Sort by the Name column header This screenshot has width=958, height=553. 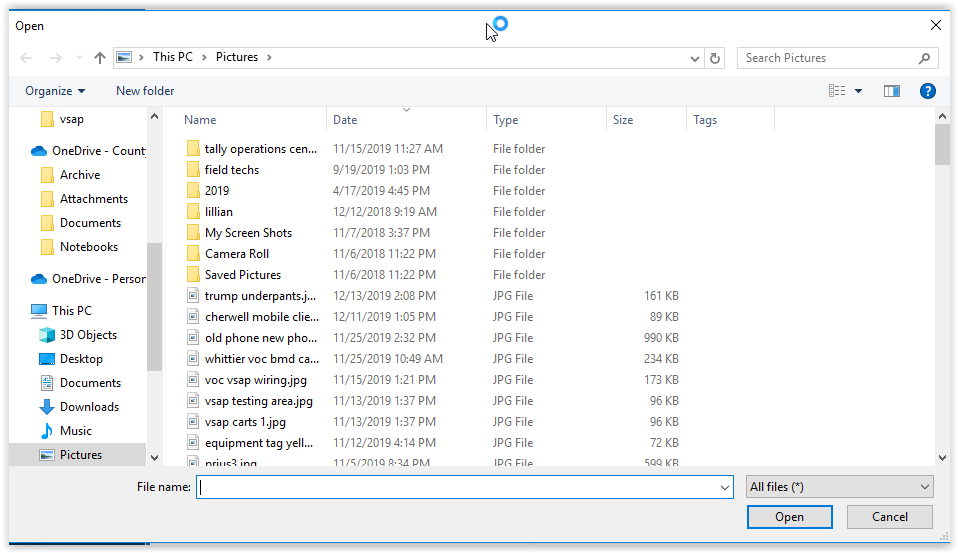point(200,120)
